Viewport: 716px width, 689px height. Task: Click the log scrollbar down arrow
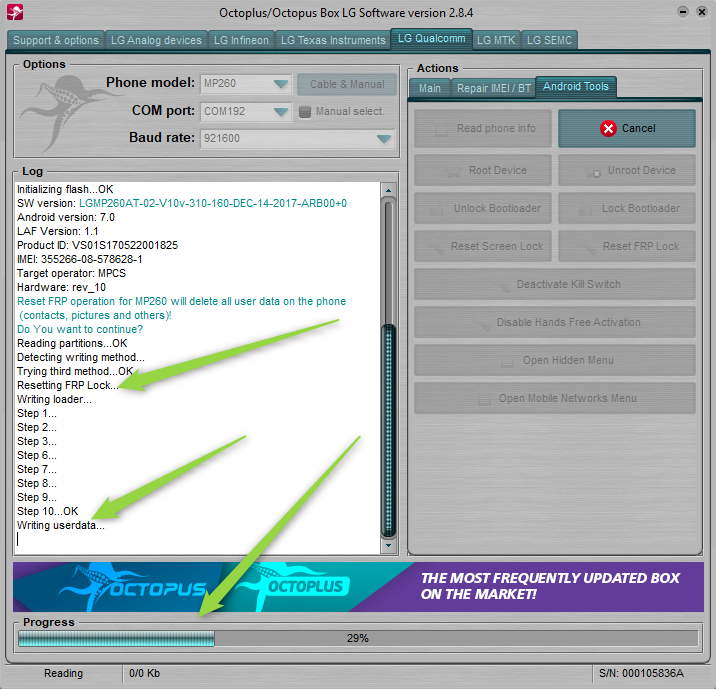[x=388, y=545]
